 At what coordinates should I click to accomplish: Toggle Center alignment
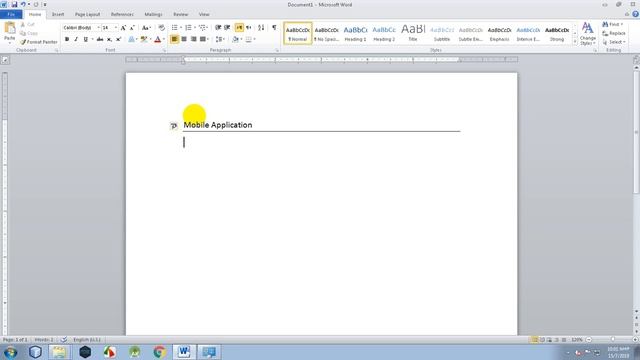[x=184, y=40]
